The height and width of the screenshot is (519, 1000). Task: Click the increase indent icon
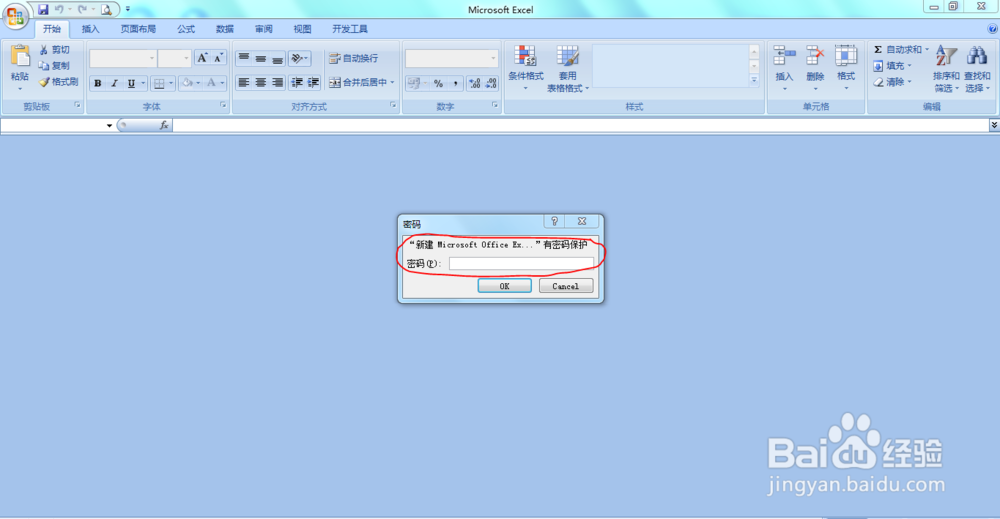coord(313,83)
